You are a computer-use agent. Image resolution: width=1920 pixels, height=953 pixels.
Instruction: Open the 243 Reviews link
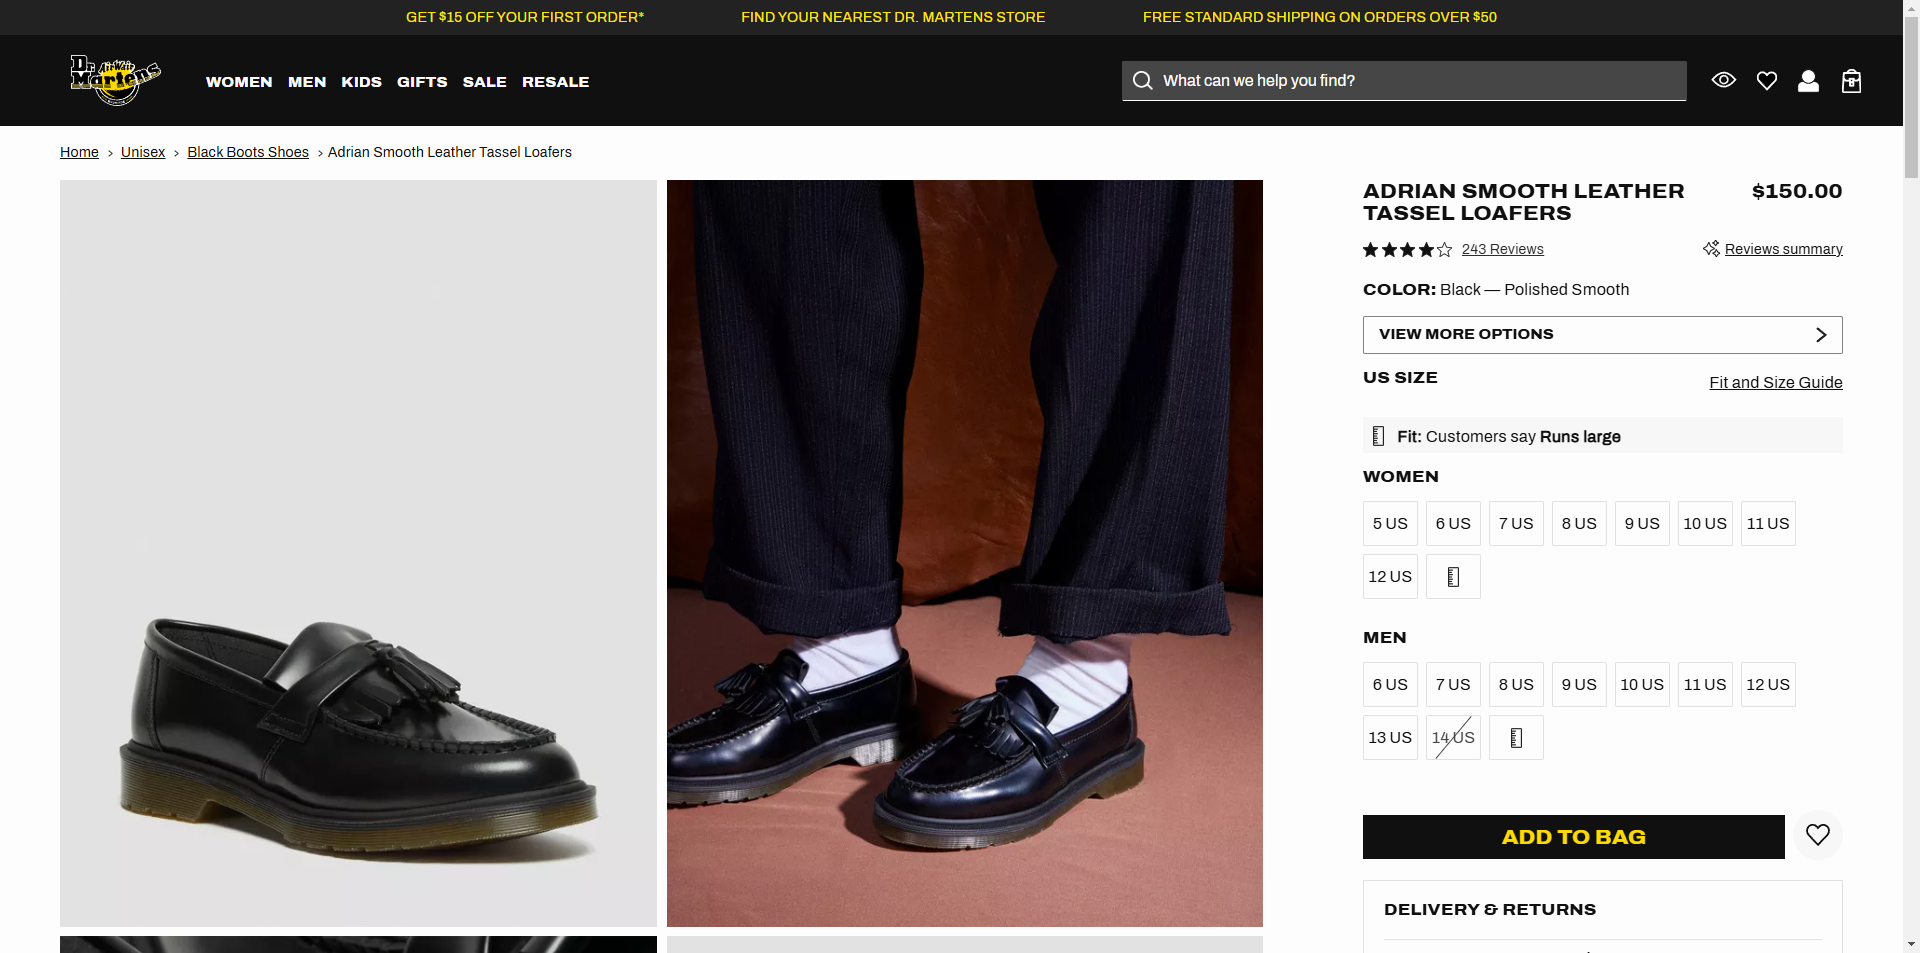click(1502, 249)
